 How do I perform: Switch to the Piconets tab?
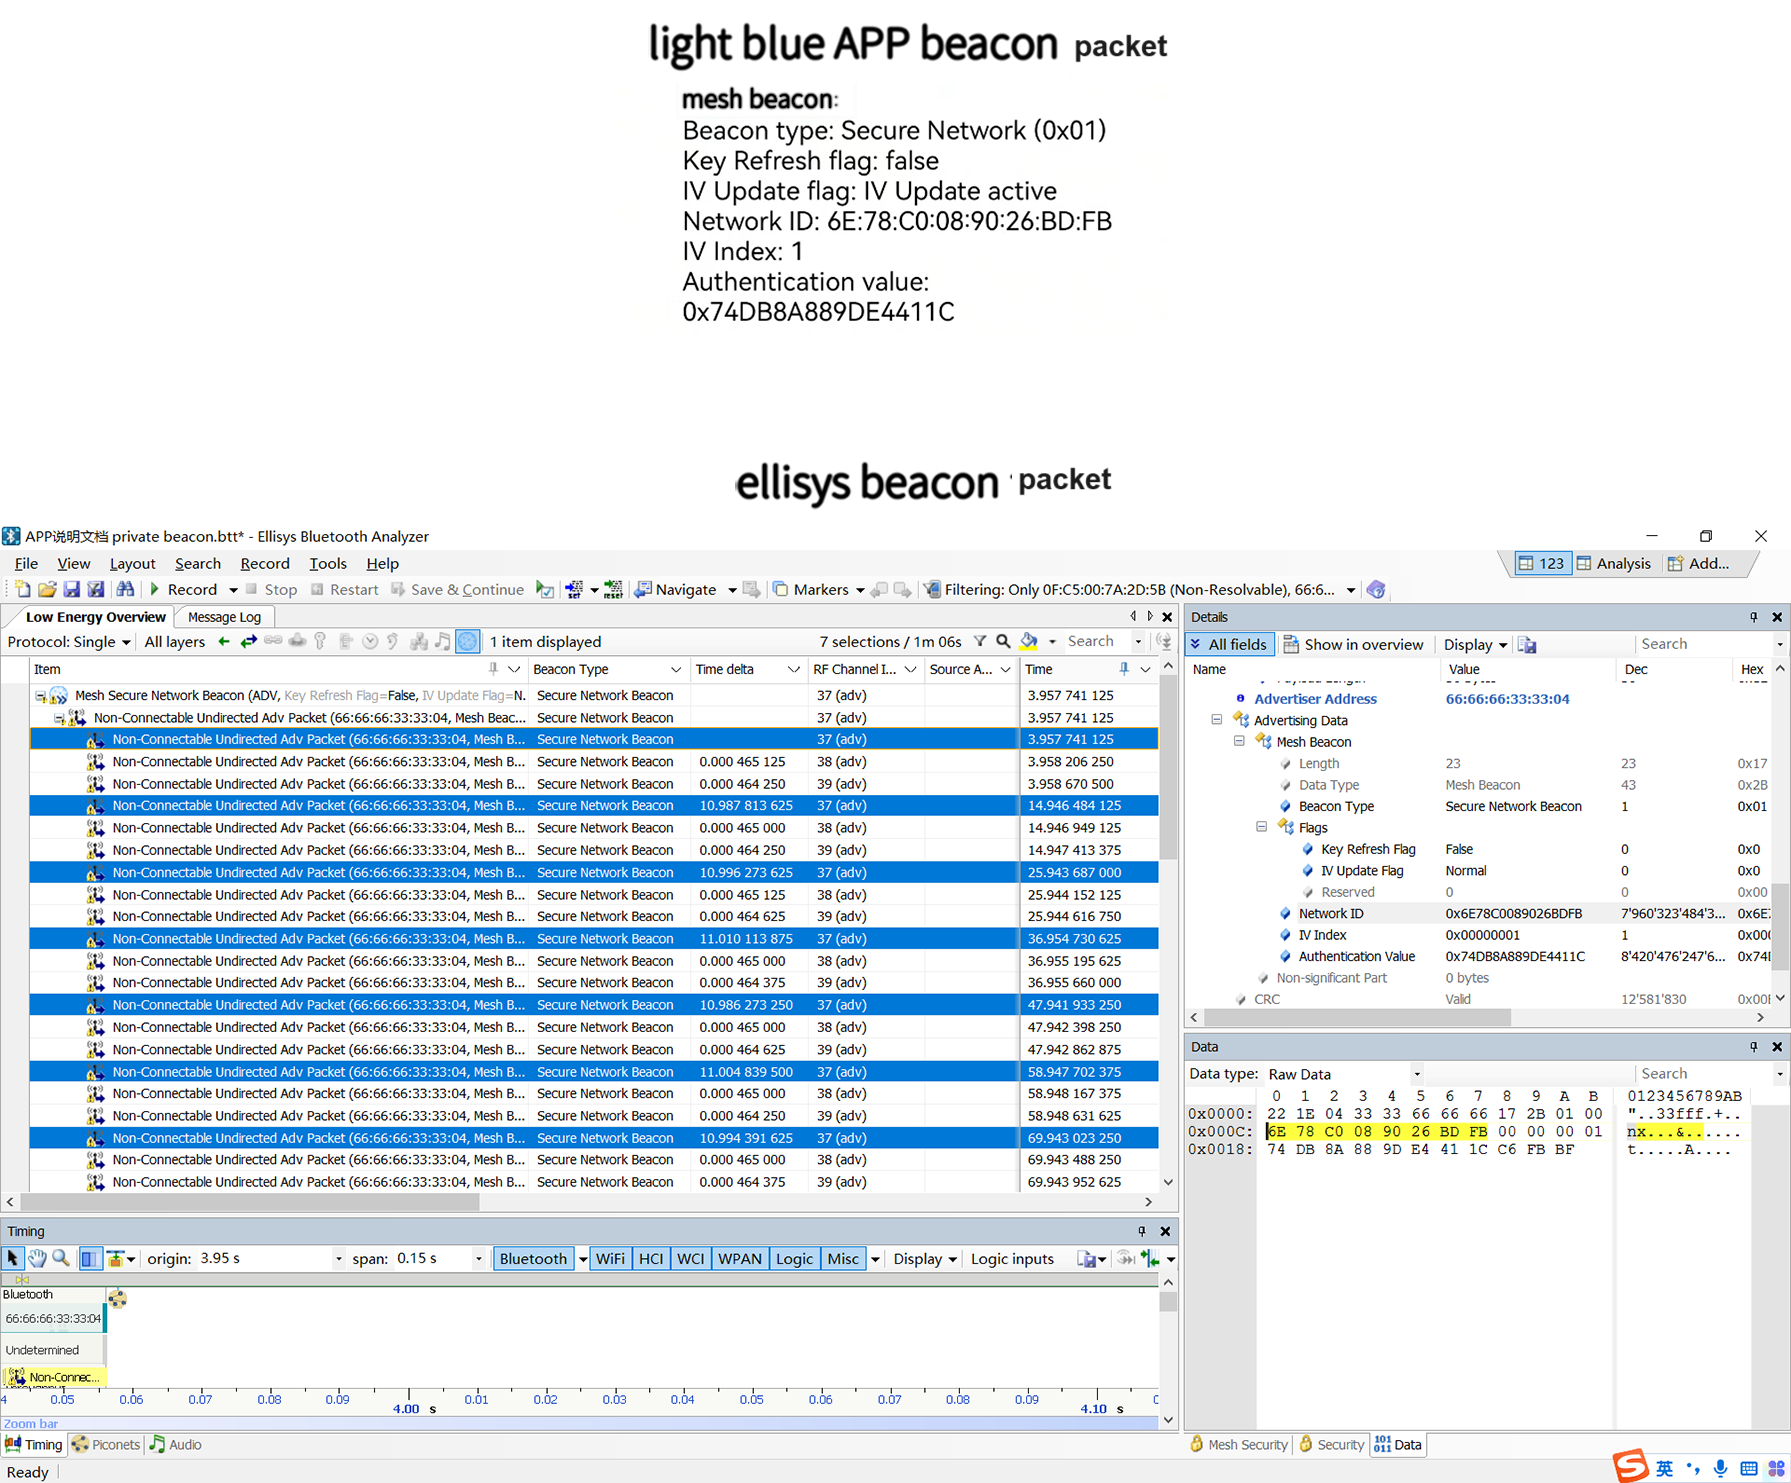point(106,1445)
